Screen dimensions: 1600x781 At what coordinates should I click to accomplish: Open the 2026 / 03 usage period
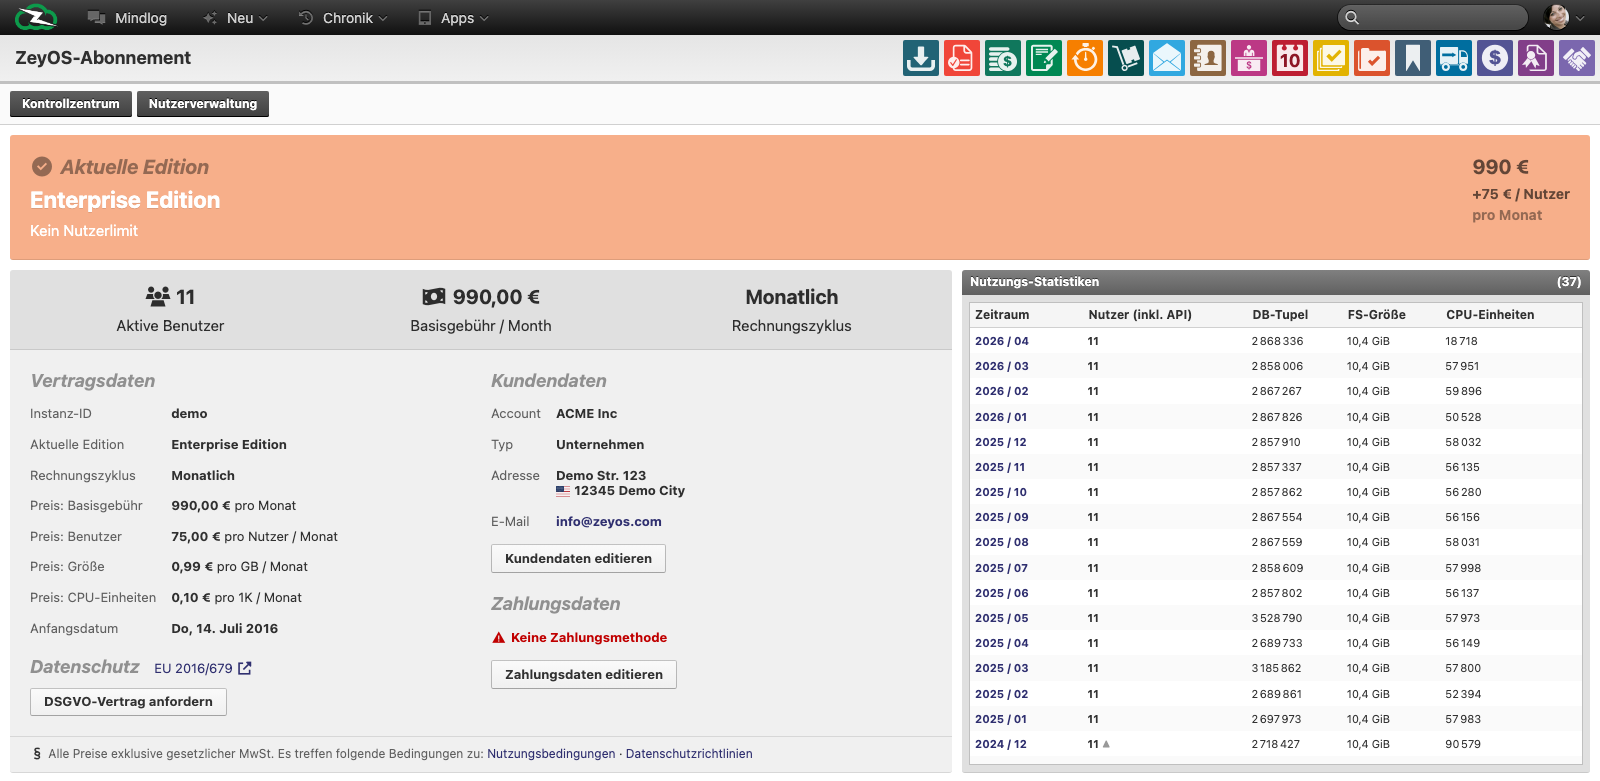tap(1002, 366)
